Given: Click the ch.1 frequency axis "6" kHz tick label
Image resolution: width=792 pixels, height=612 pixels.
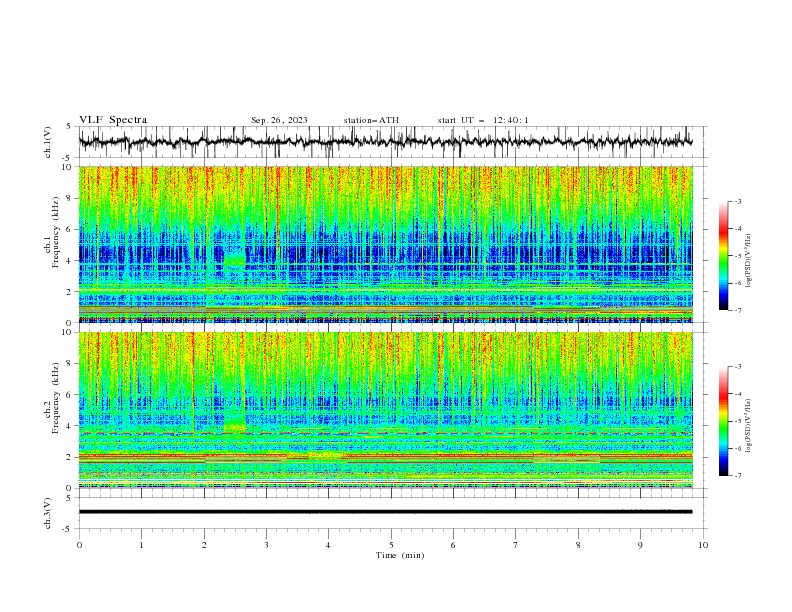Looking at the screenshot, I should 70,229.
